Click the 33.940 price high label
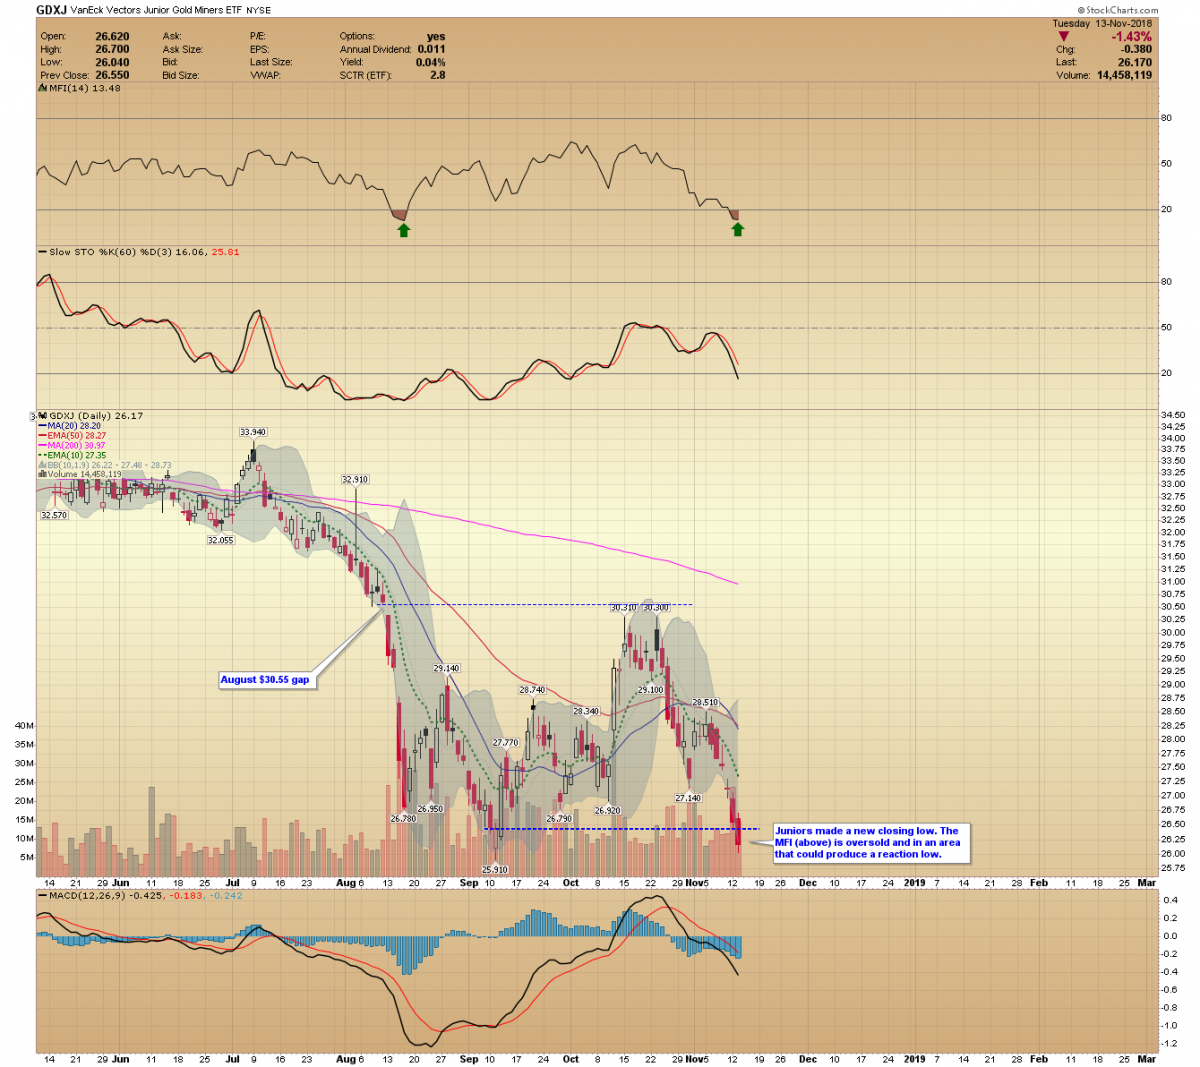1200x1067 pixels. coord(252,432)
